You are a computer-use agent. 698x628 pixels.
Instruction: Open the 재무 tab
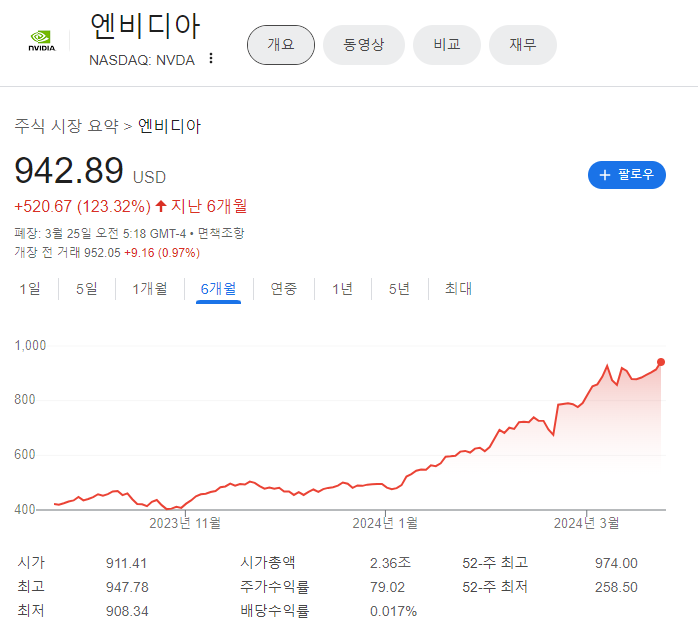point(523,45)
